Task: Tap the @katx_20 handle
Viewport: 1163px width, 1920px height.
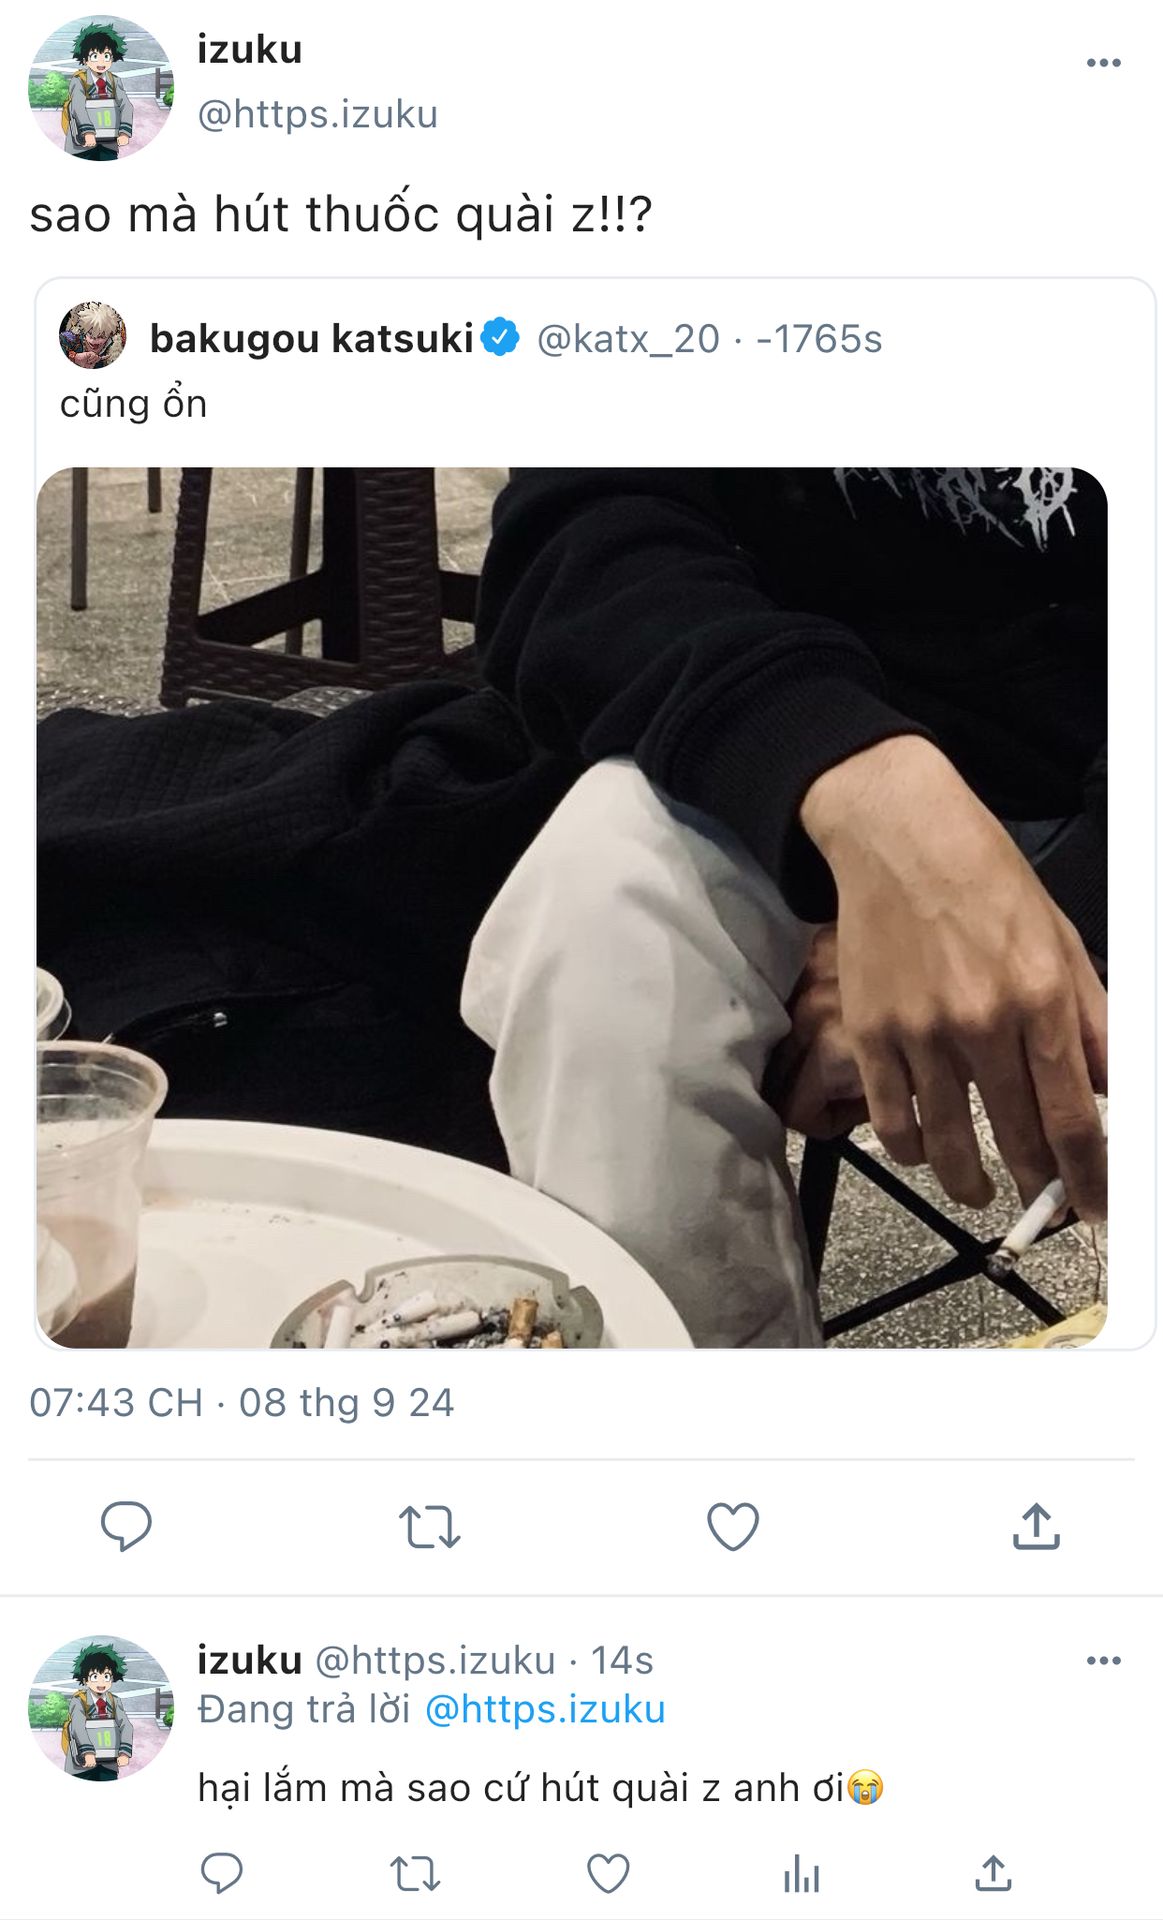Action: tap(628, 339)
